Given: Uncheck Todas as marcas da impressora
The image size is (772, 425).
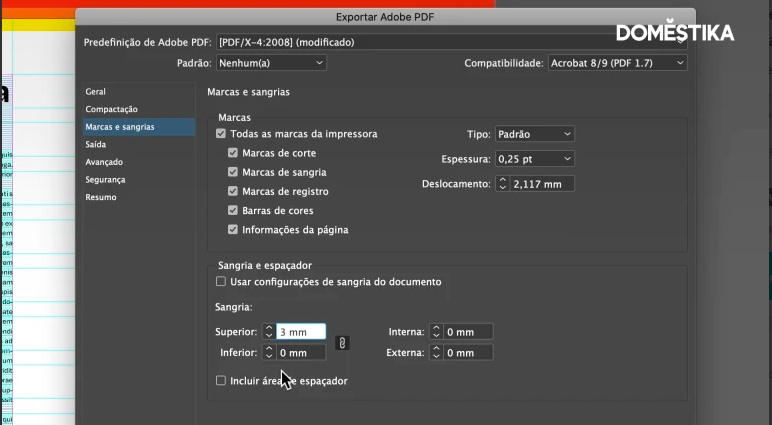Looking at the screenshot, I should pyautogui.click(x=221, y=134).
